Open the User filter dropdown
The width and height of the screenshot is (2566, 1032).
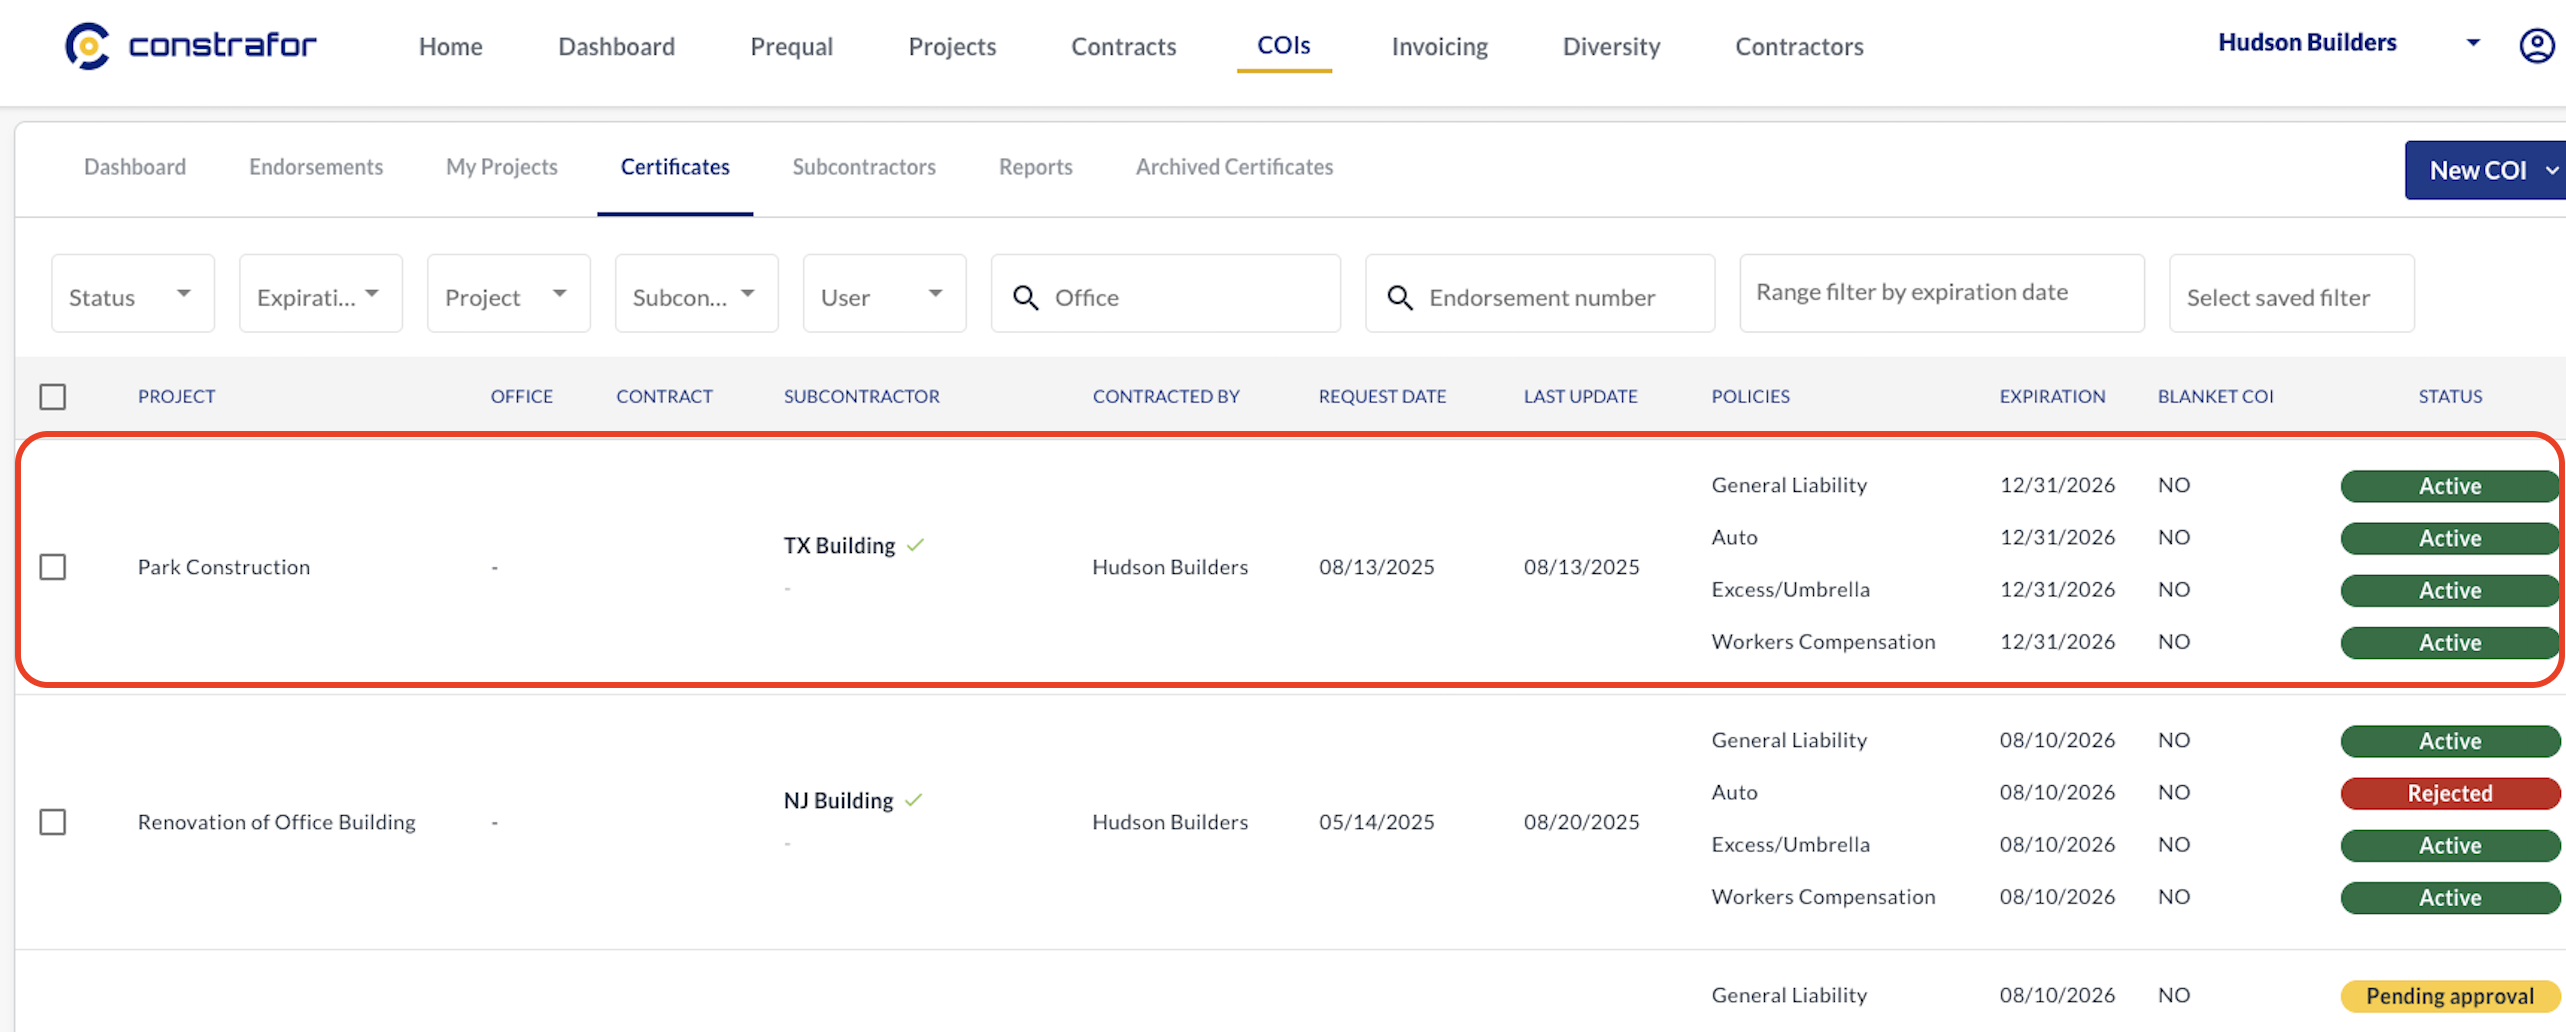point(885,294)
